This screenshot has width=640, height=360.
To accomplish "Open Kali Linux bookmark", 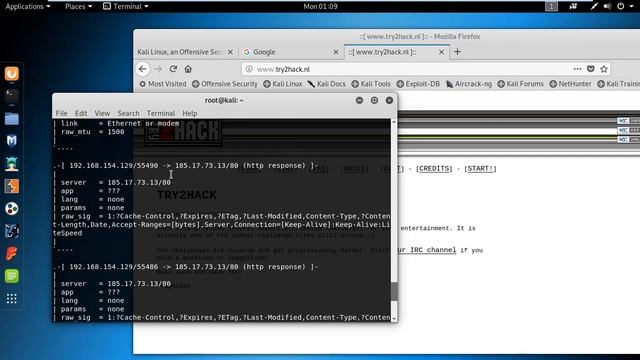I will coord(282,84).
